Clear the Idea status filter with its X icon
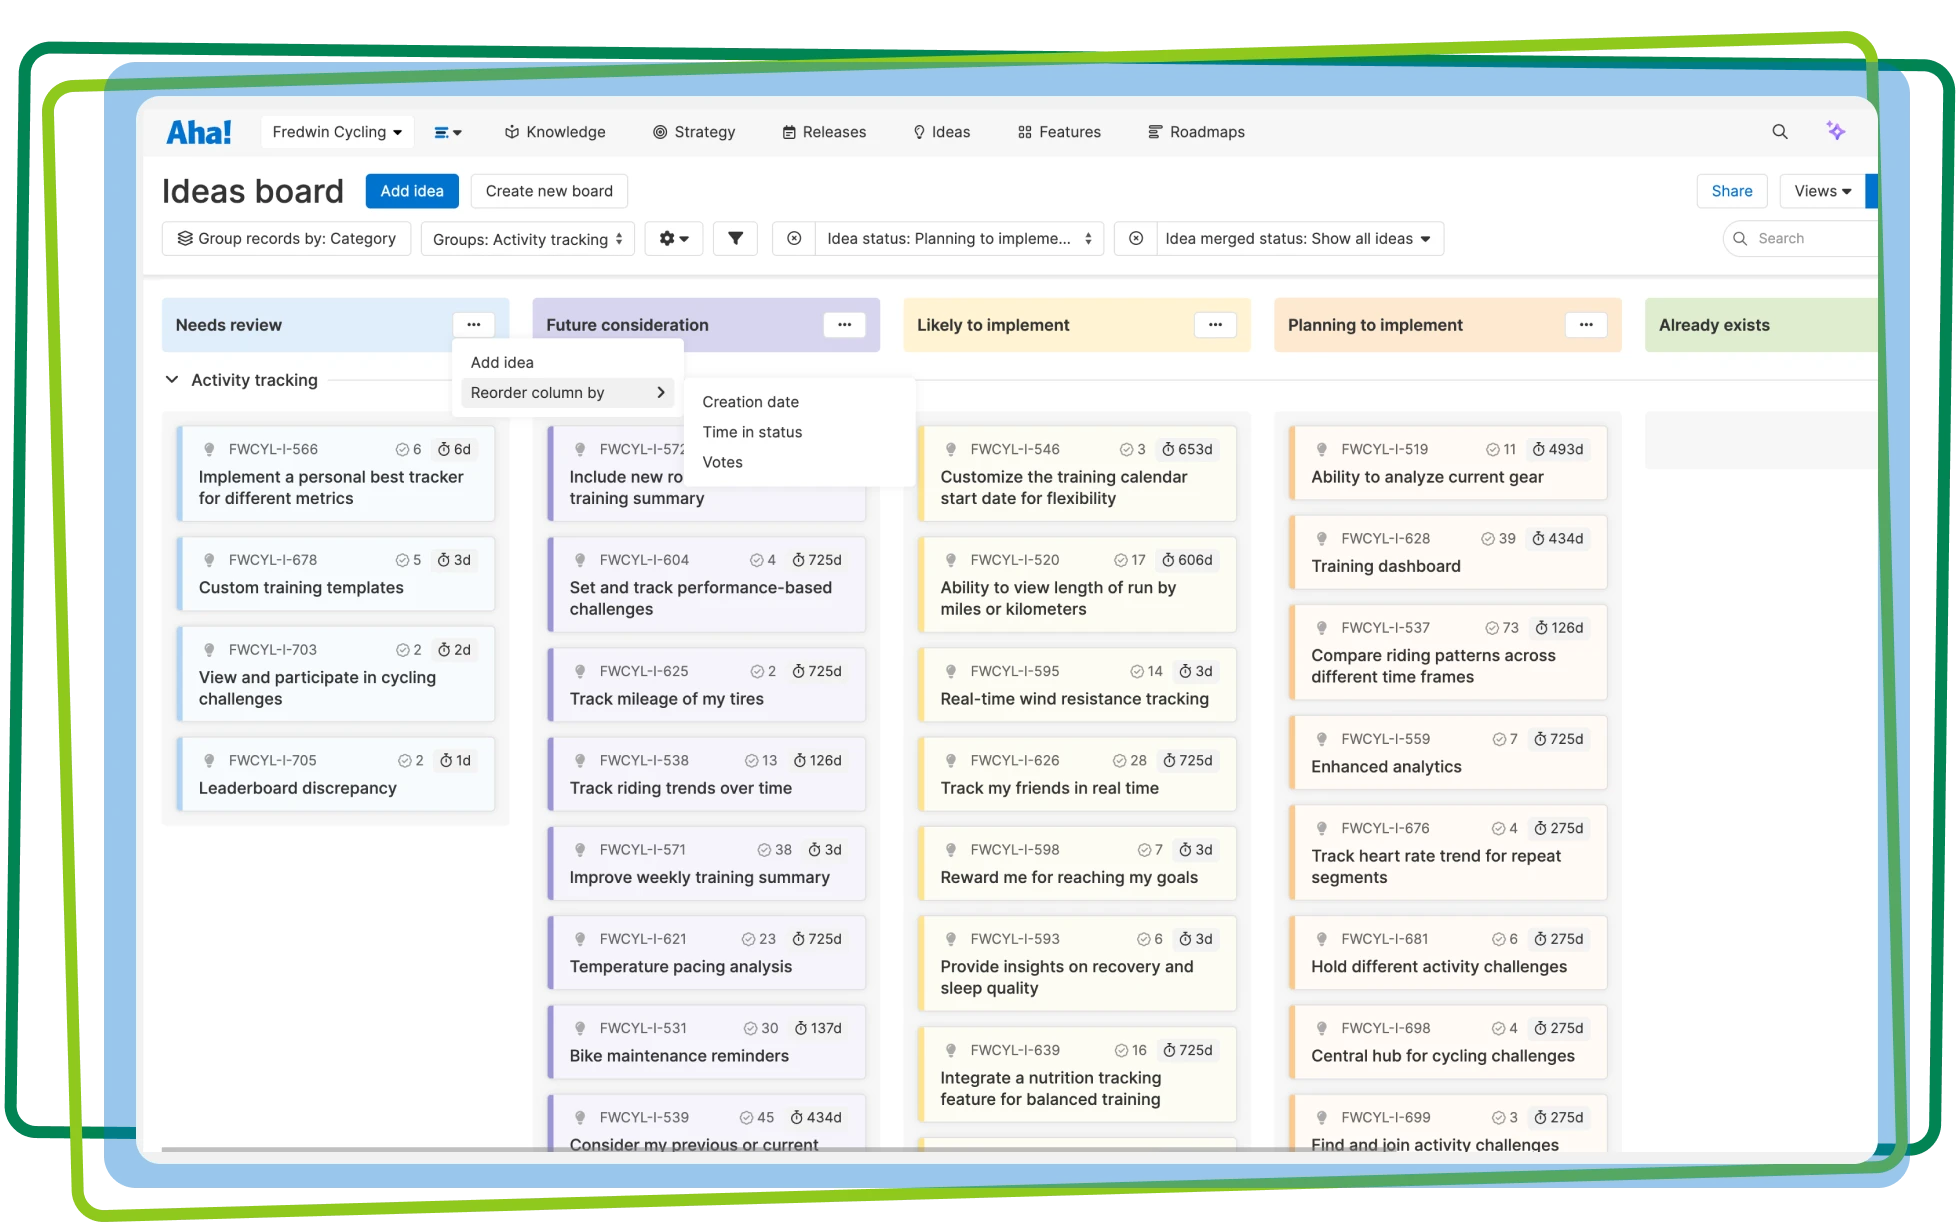 [793, 238]
